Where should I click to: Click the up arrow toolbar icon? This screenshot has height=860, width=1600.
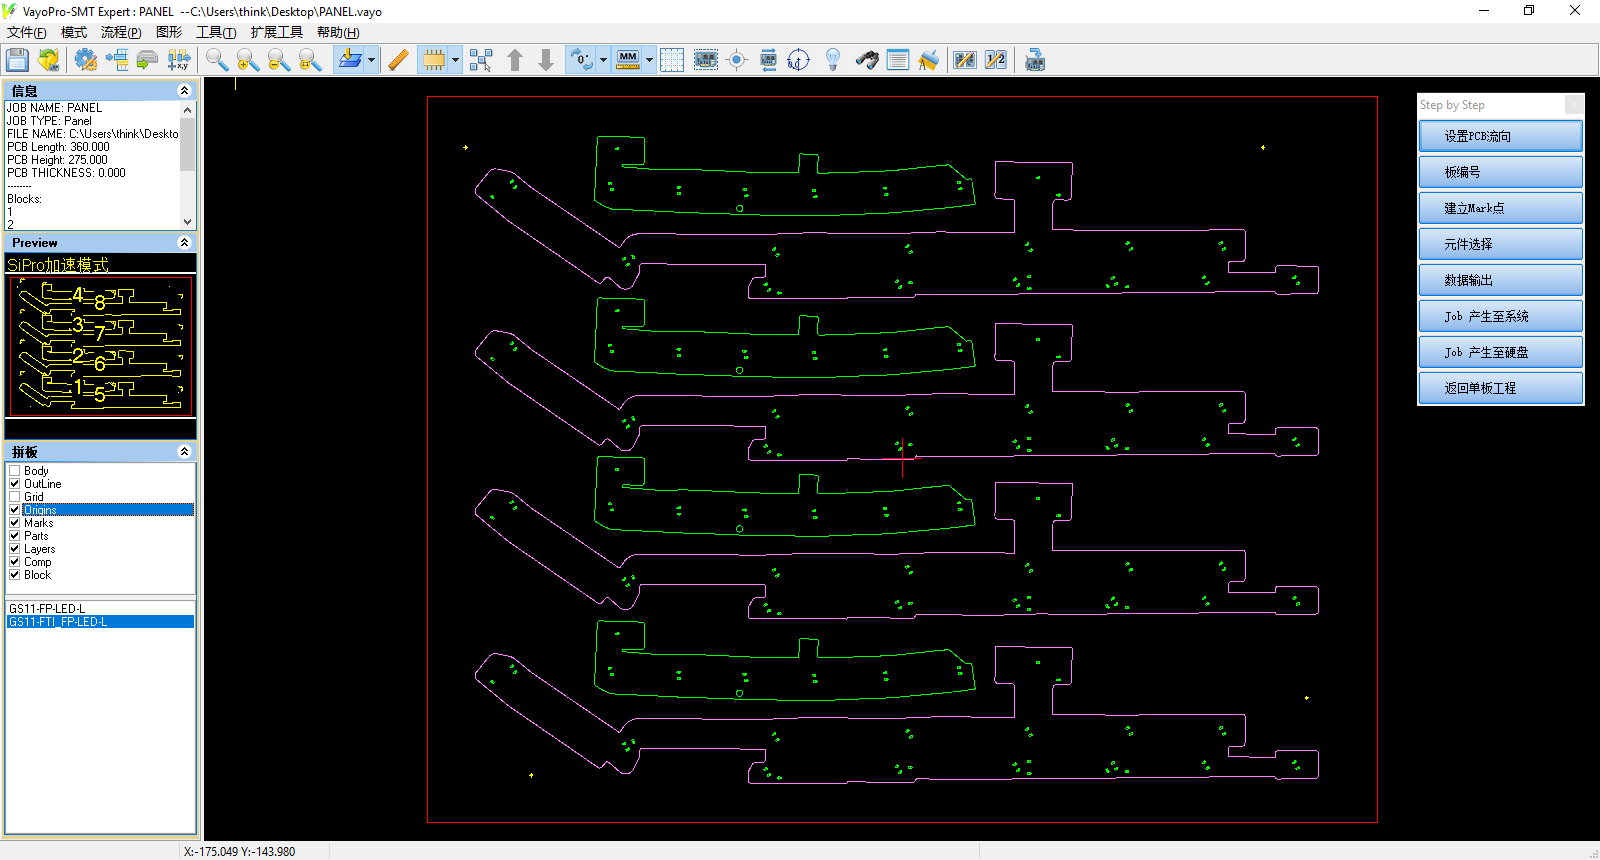click(x=515, y=60)
